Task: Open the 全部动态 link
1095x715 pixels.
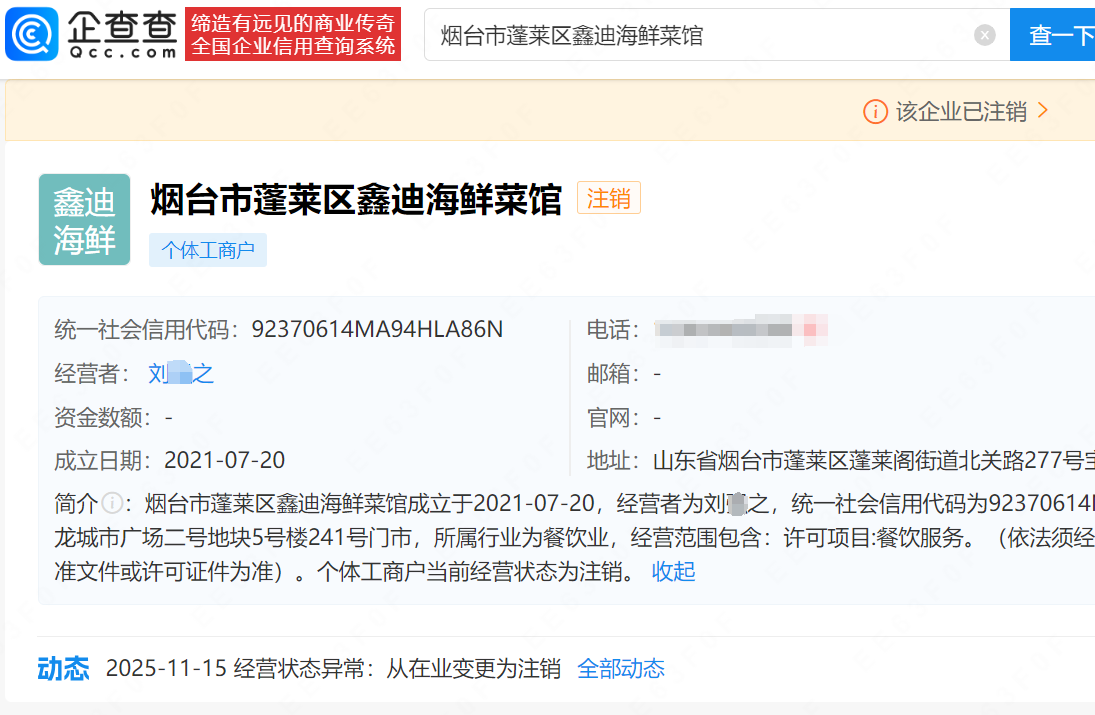Action: [x=621, y=668]
